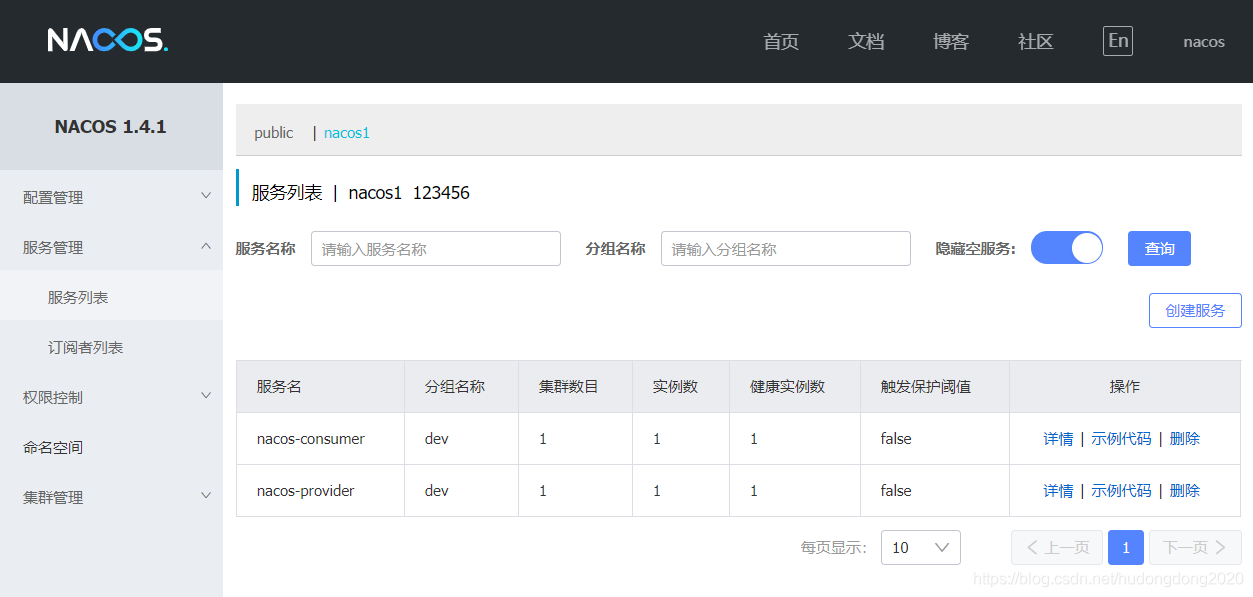The image size is (1253, 597).
Task: Switch to the nacos1 namespace tab
Action: point(347,132)
